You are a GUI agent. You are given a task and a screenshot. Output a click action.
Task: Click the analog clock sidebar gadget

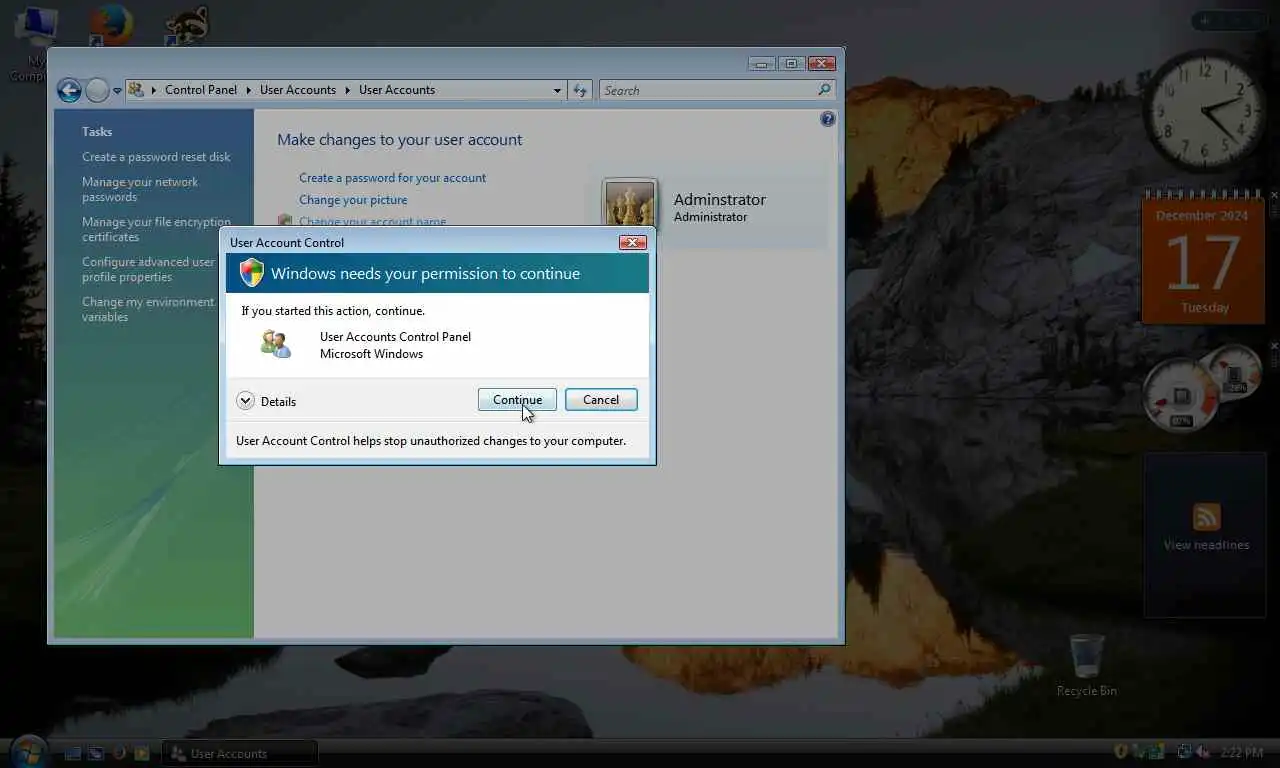click(1205, 111)
